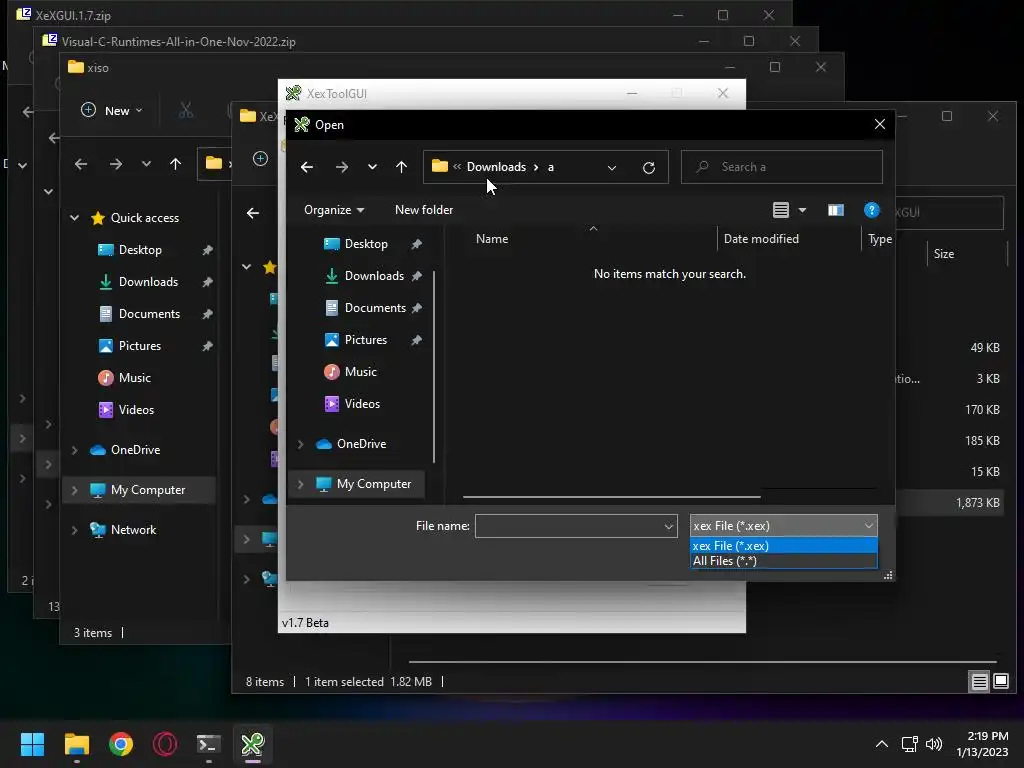Open the clock showing 2:19 PM

coord(982,744)
